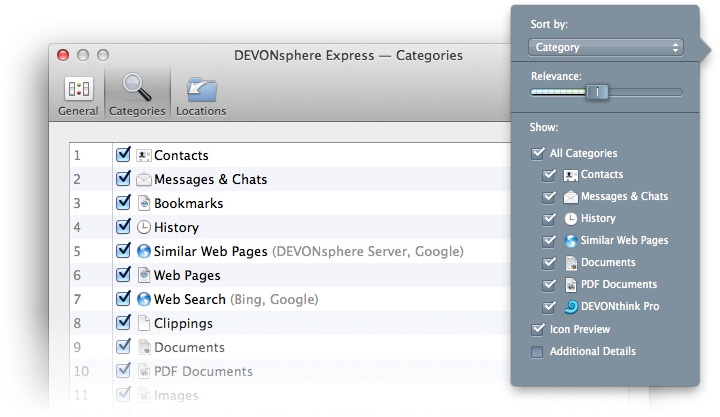Click the DEVONthink Pro icon in popover
This screenshot has height=417, width=720.
tap(570, 307)
